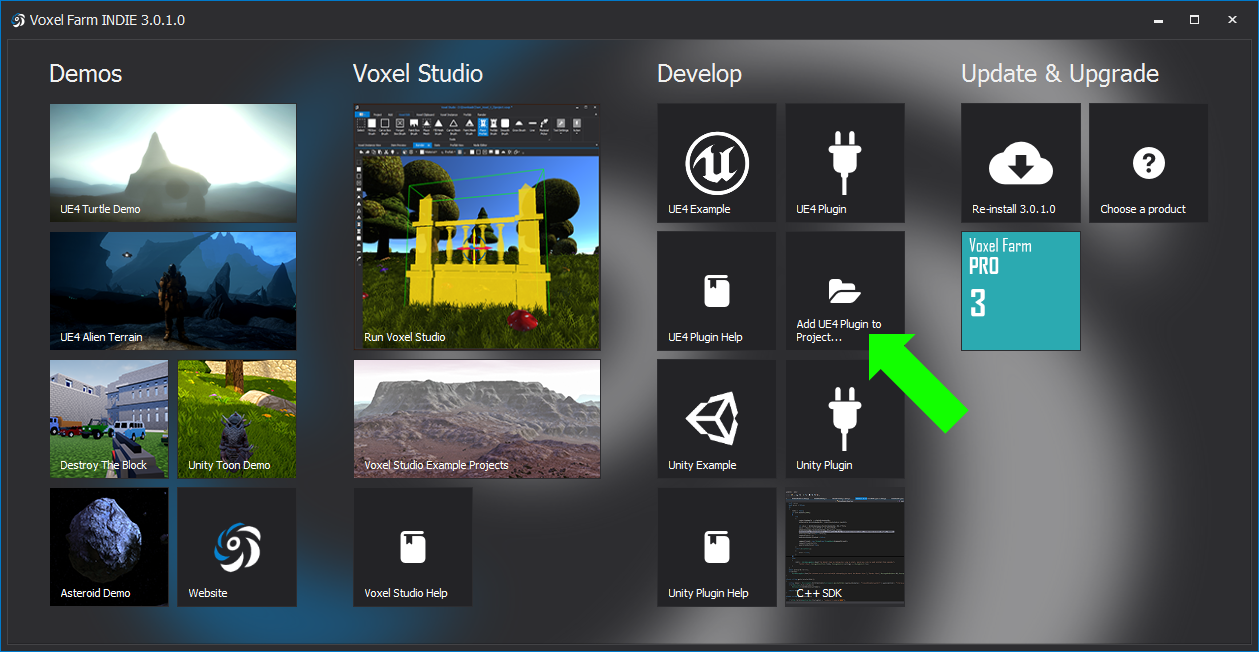
Task: Minimize the Voxel Farm window
Action: (1158, 20)
